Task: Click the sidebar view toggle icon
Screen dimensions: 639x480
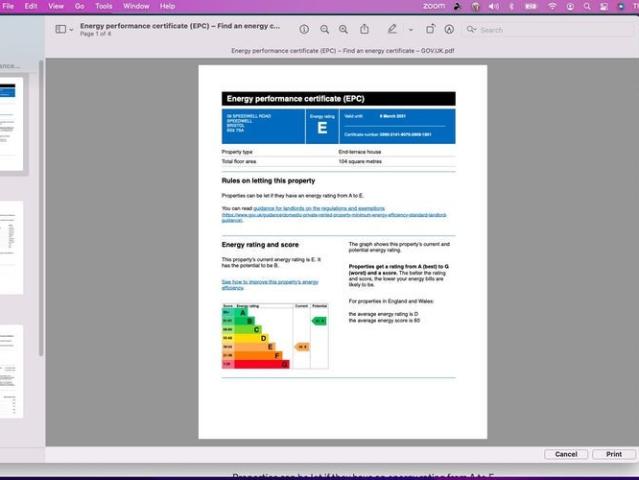Action: (x=61, y=29)
